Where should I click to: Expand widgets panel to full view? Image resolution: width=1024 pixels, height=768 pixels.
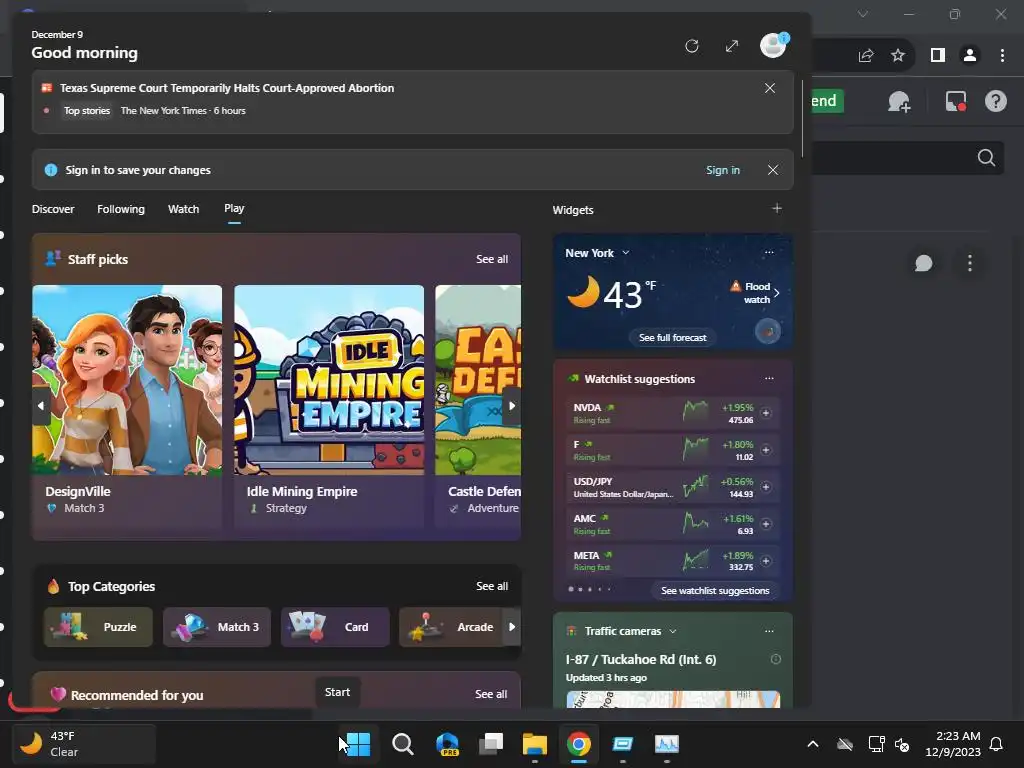(x=731, y=46)
